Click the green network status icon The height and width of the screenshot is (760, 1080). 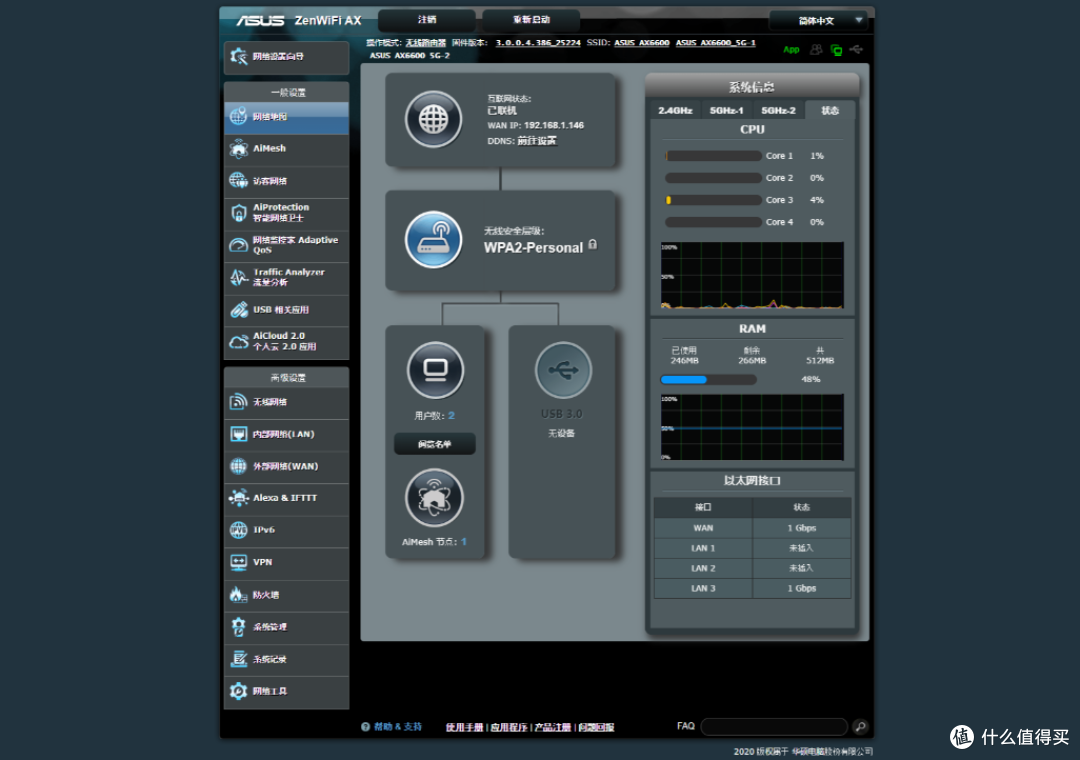click(x=836, y=50)
